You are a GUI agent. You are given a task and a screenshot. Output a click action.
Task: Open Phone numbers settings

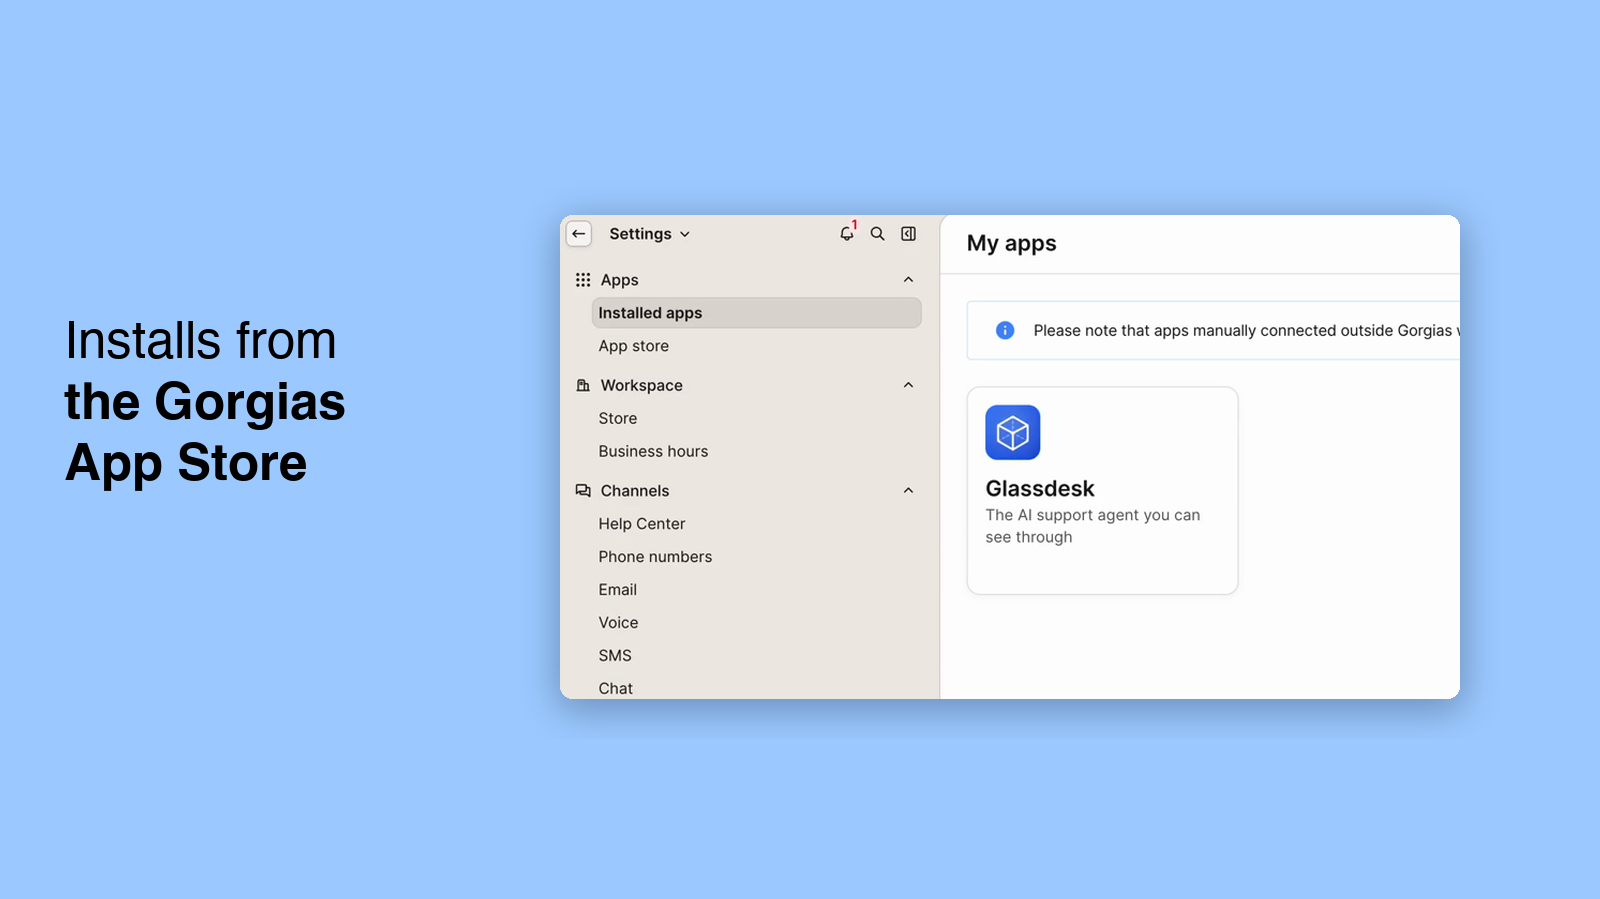click(655, 557)
